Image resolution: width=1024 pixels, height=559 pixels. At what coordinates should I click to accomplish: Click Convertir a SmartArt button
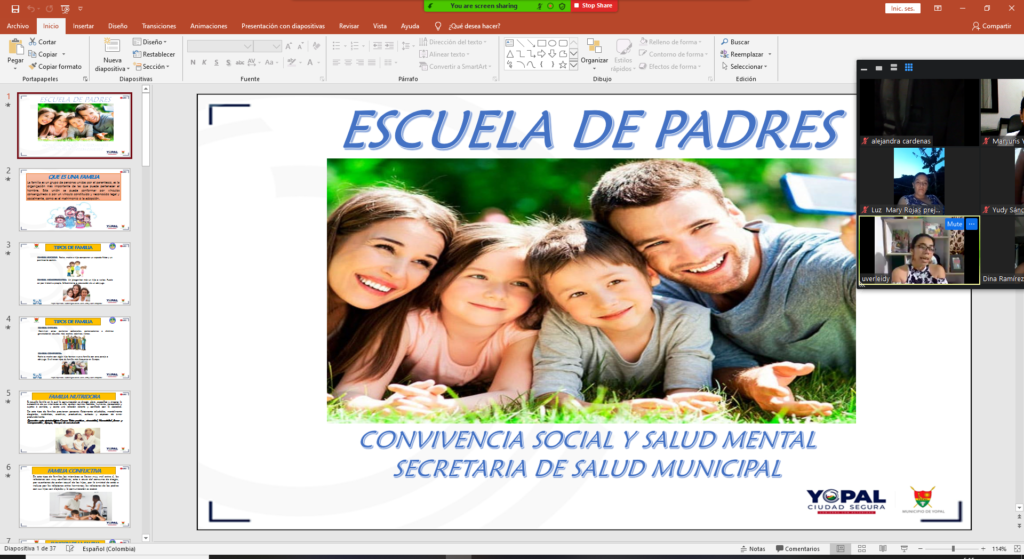tap(455, 67)
